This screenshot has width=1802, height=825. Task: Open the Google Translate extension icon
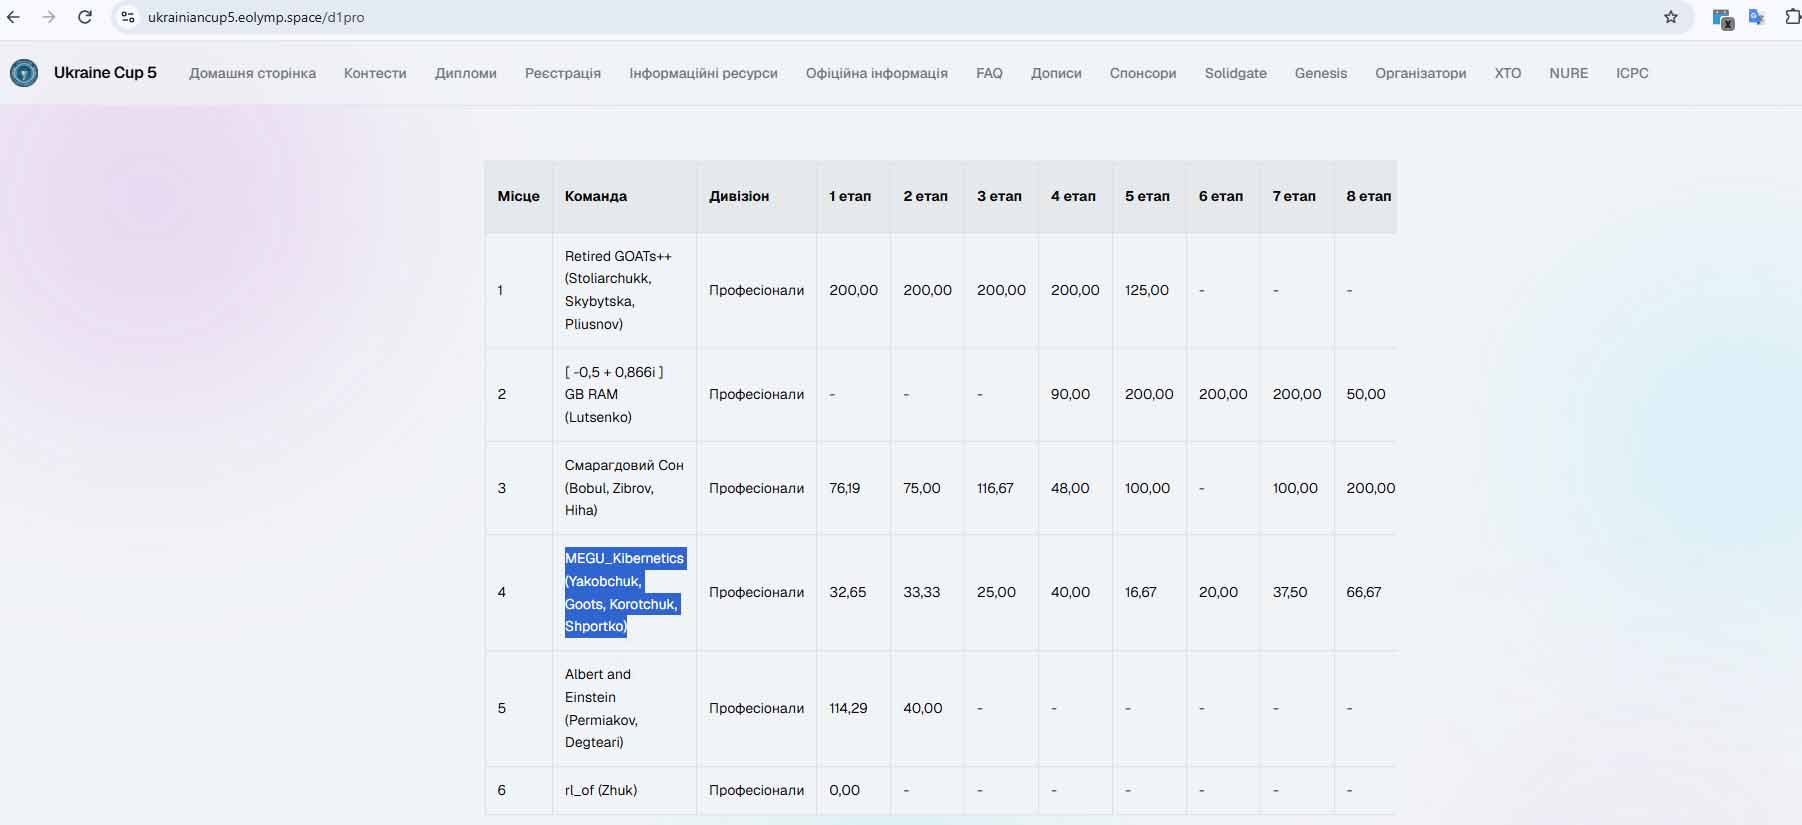[1757, 17]
